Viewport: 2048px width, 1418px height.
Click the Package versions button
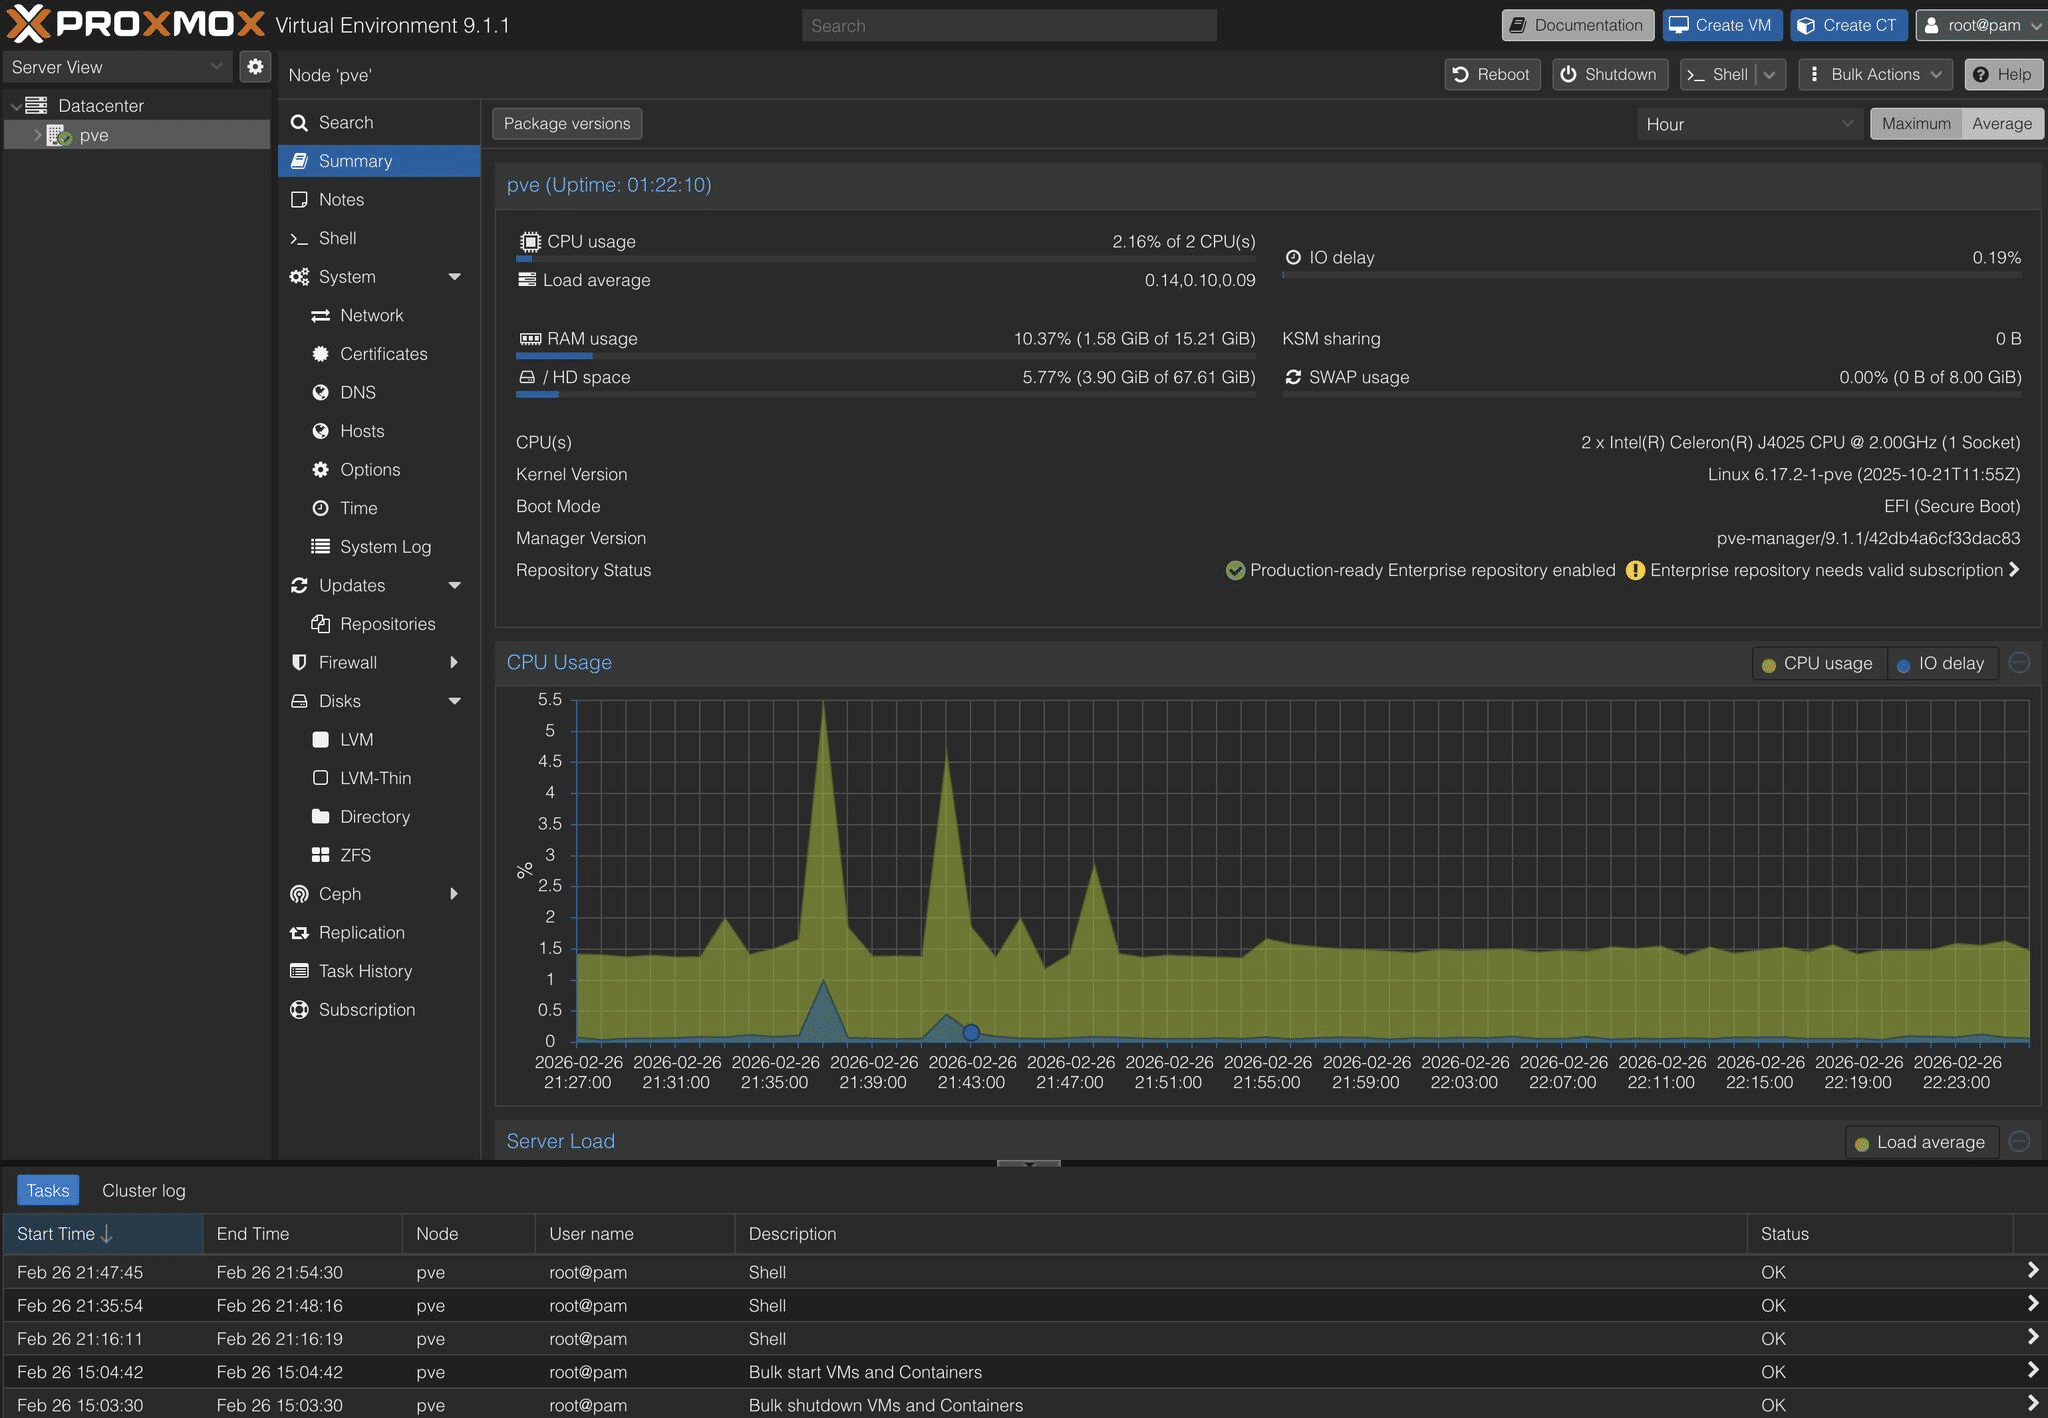[567, 123]
